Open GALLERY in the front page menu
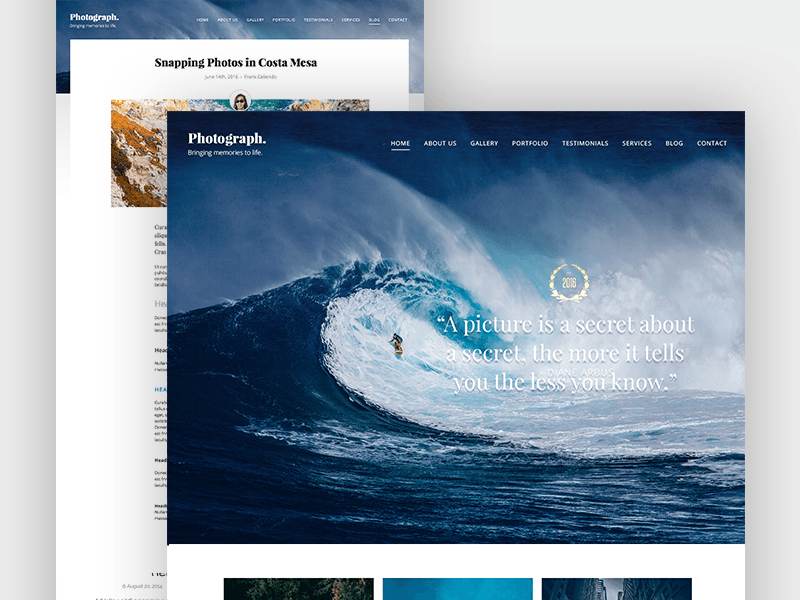The image size is (800, 600). 484,143
